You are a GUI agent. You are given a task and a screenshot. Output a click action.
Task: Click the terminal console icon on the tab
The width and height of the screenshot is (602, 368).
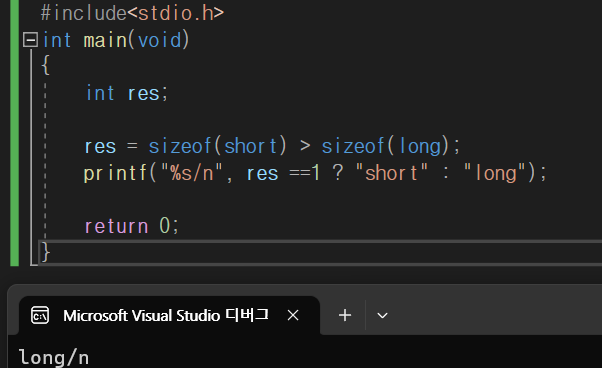[x=40, y=315]
